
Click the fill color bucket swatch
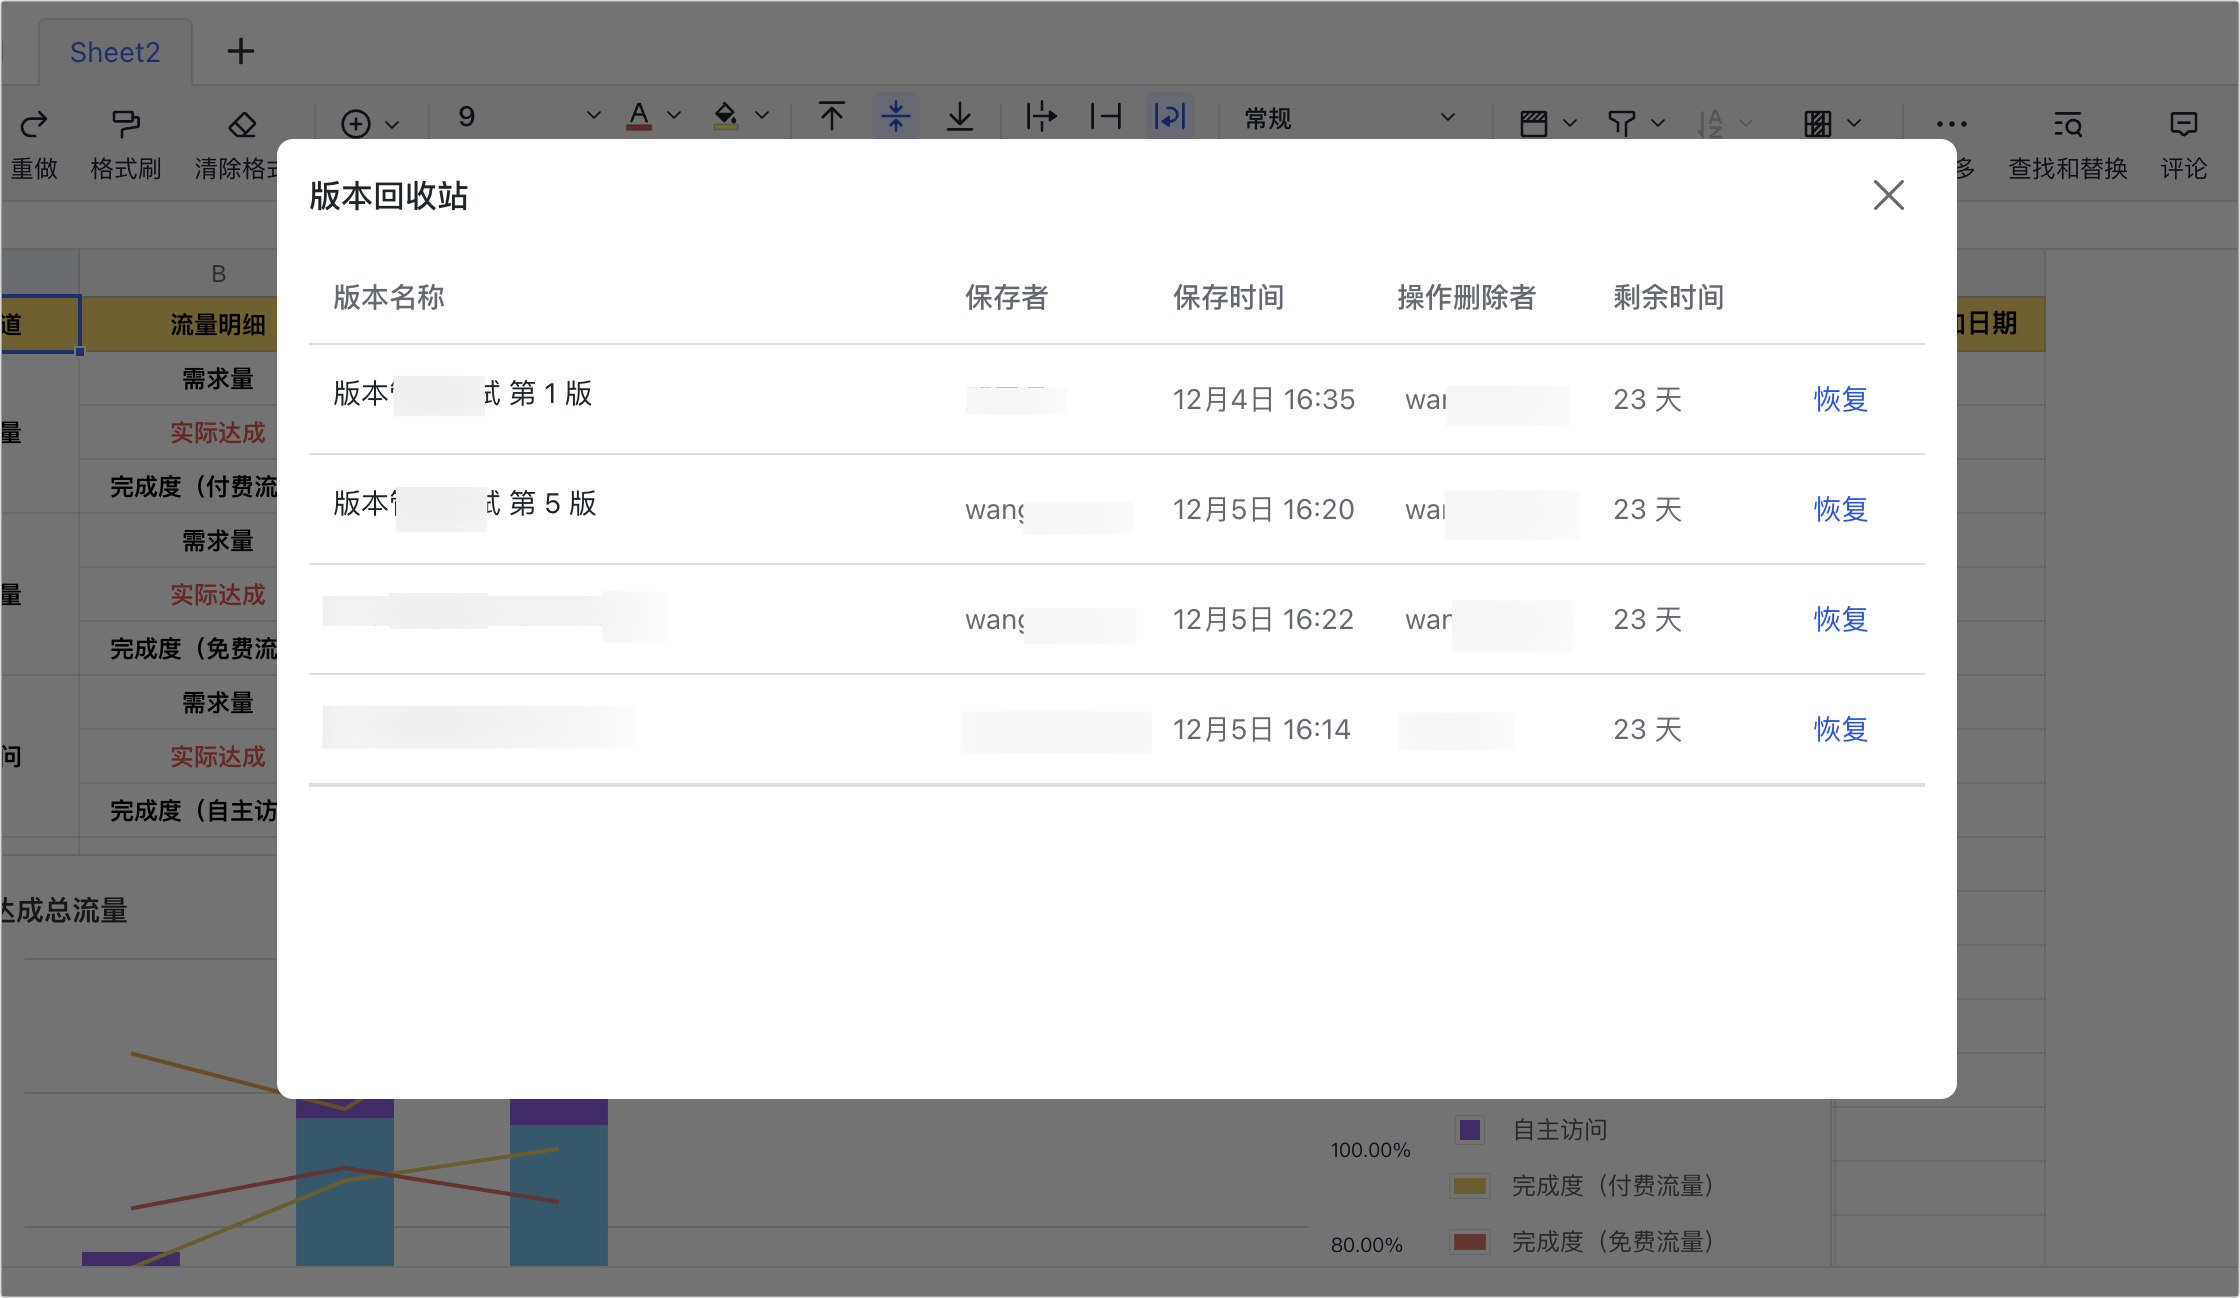(725, 116)
